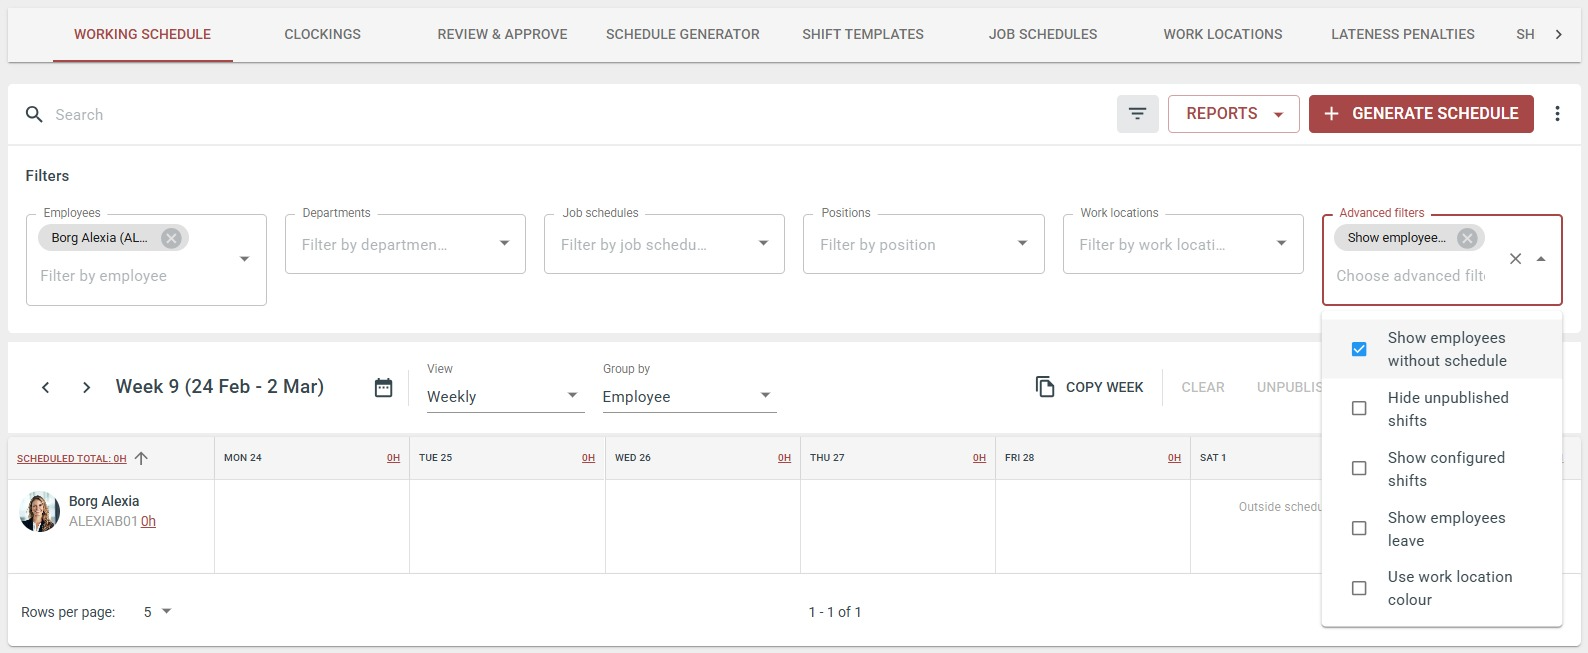Image resolution: width=1588 pixels, height=653 pixels.
Task: Check Show employees leave option
Action: tap(1359, 529)
